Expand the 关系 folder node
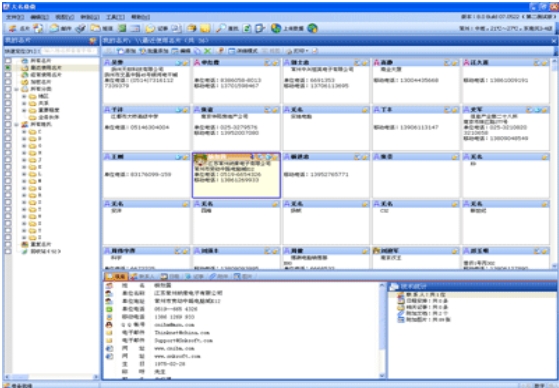 point(24,103)
